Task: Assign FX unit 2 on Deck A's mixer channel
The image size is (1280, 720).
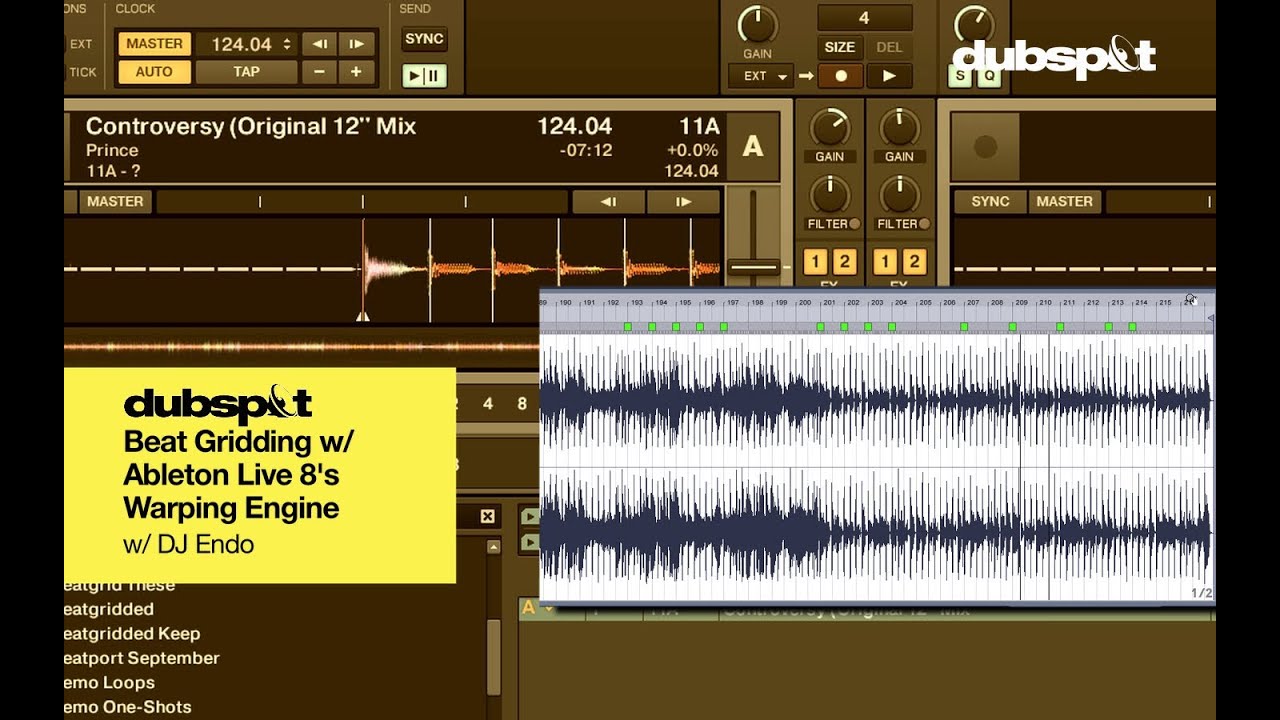Action: pyautogui.click(x=844, y=262)
